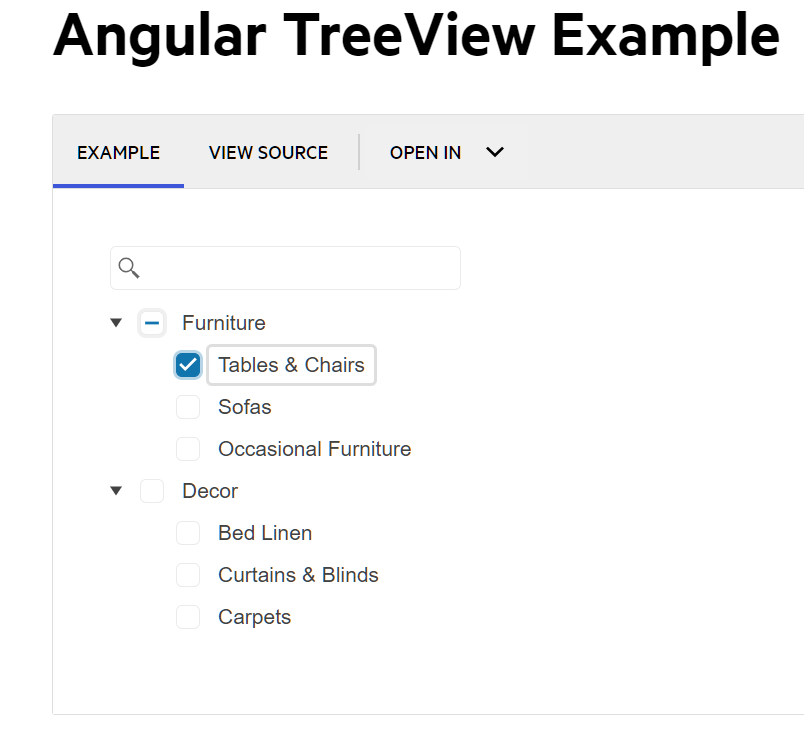Check the Curtains & Blinds checkbox

click(188, 575)
